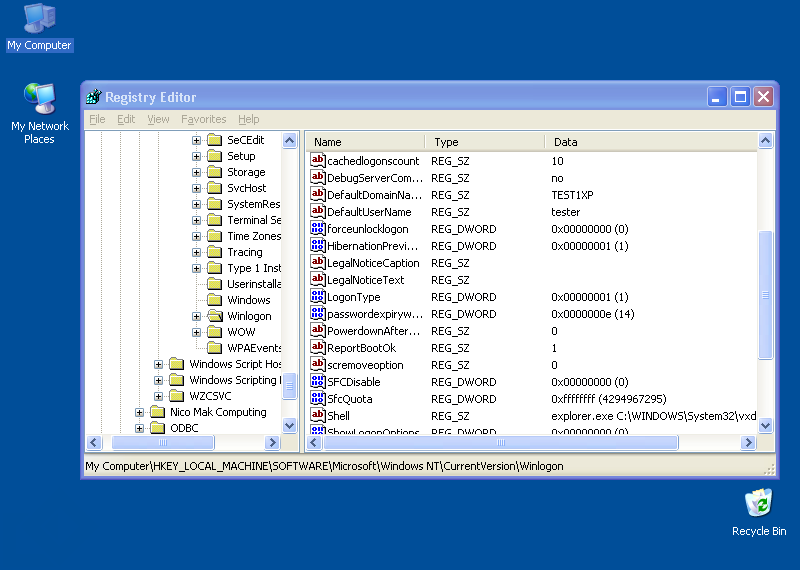800x570 pixels.
Task: Open the Favorites menu
Action: click(203, 119)
